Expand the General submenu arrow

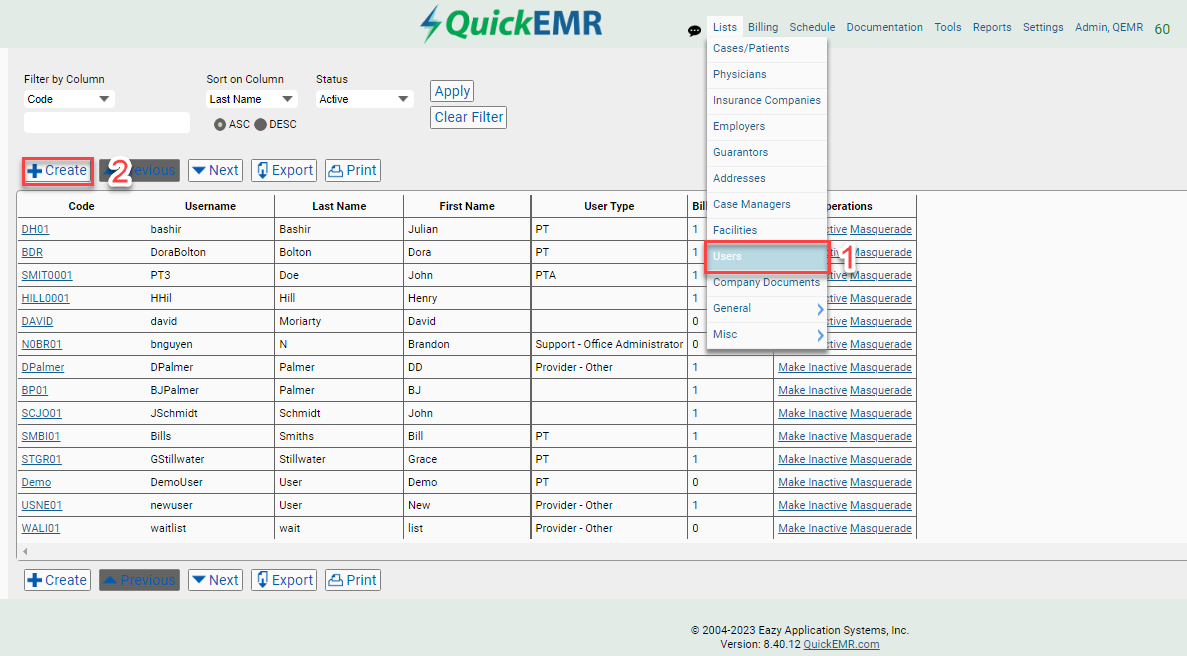point(820,309)
